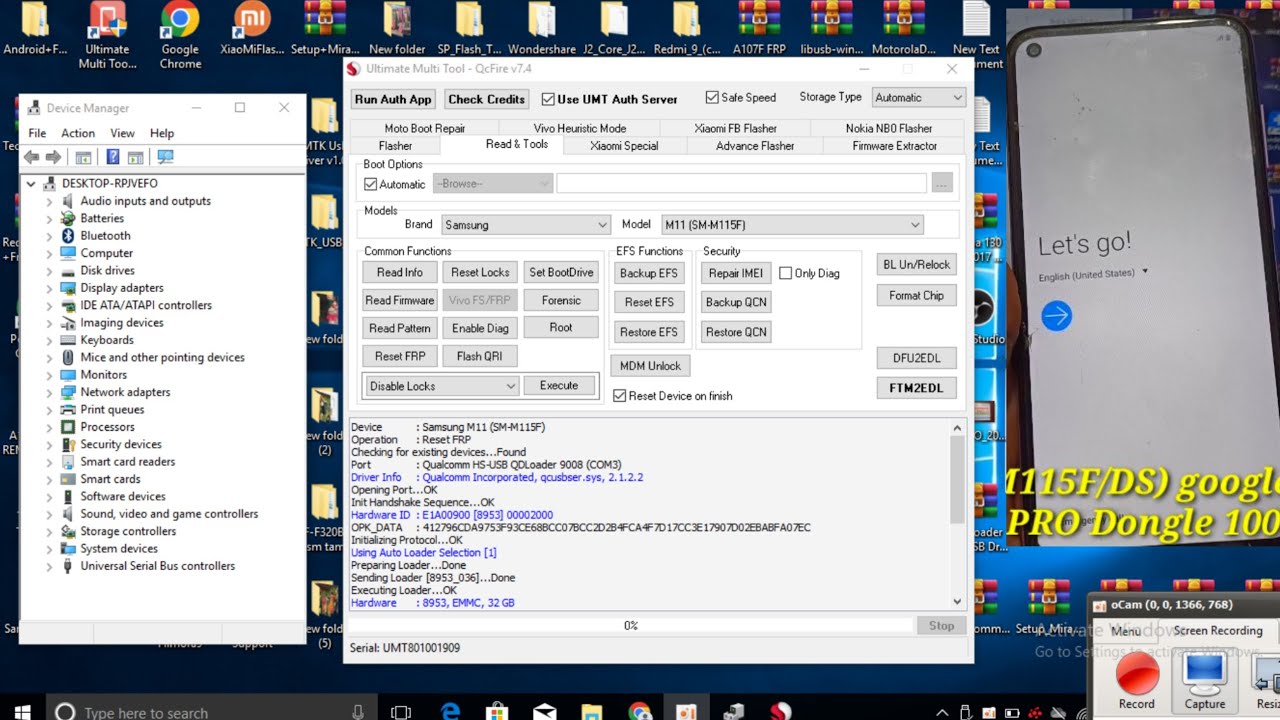Expand the Network adapters node
Screen dimensions: 1280x720
coord(49,392)
